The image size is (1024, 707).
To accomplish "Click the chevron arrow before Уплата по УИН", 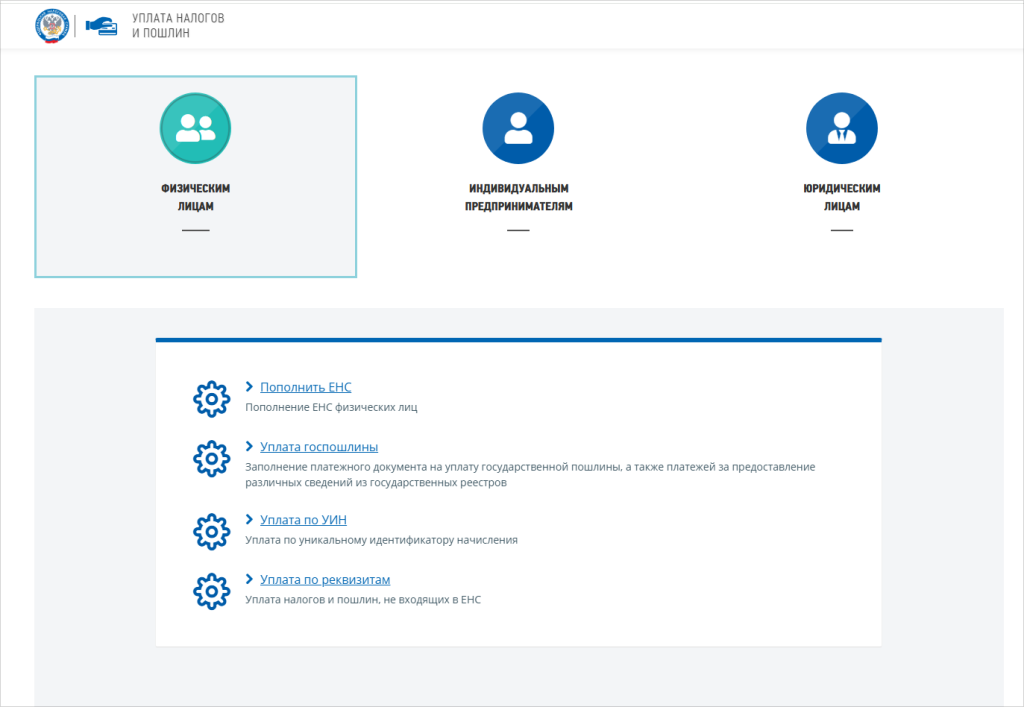I will pos(249,520).
